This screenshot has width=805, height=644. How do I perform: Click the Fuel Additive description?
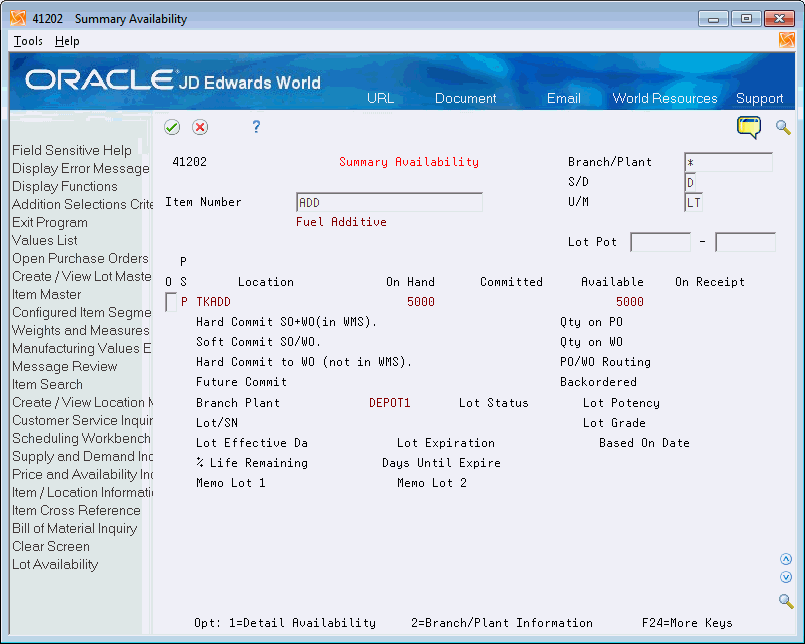341,222
